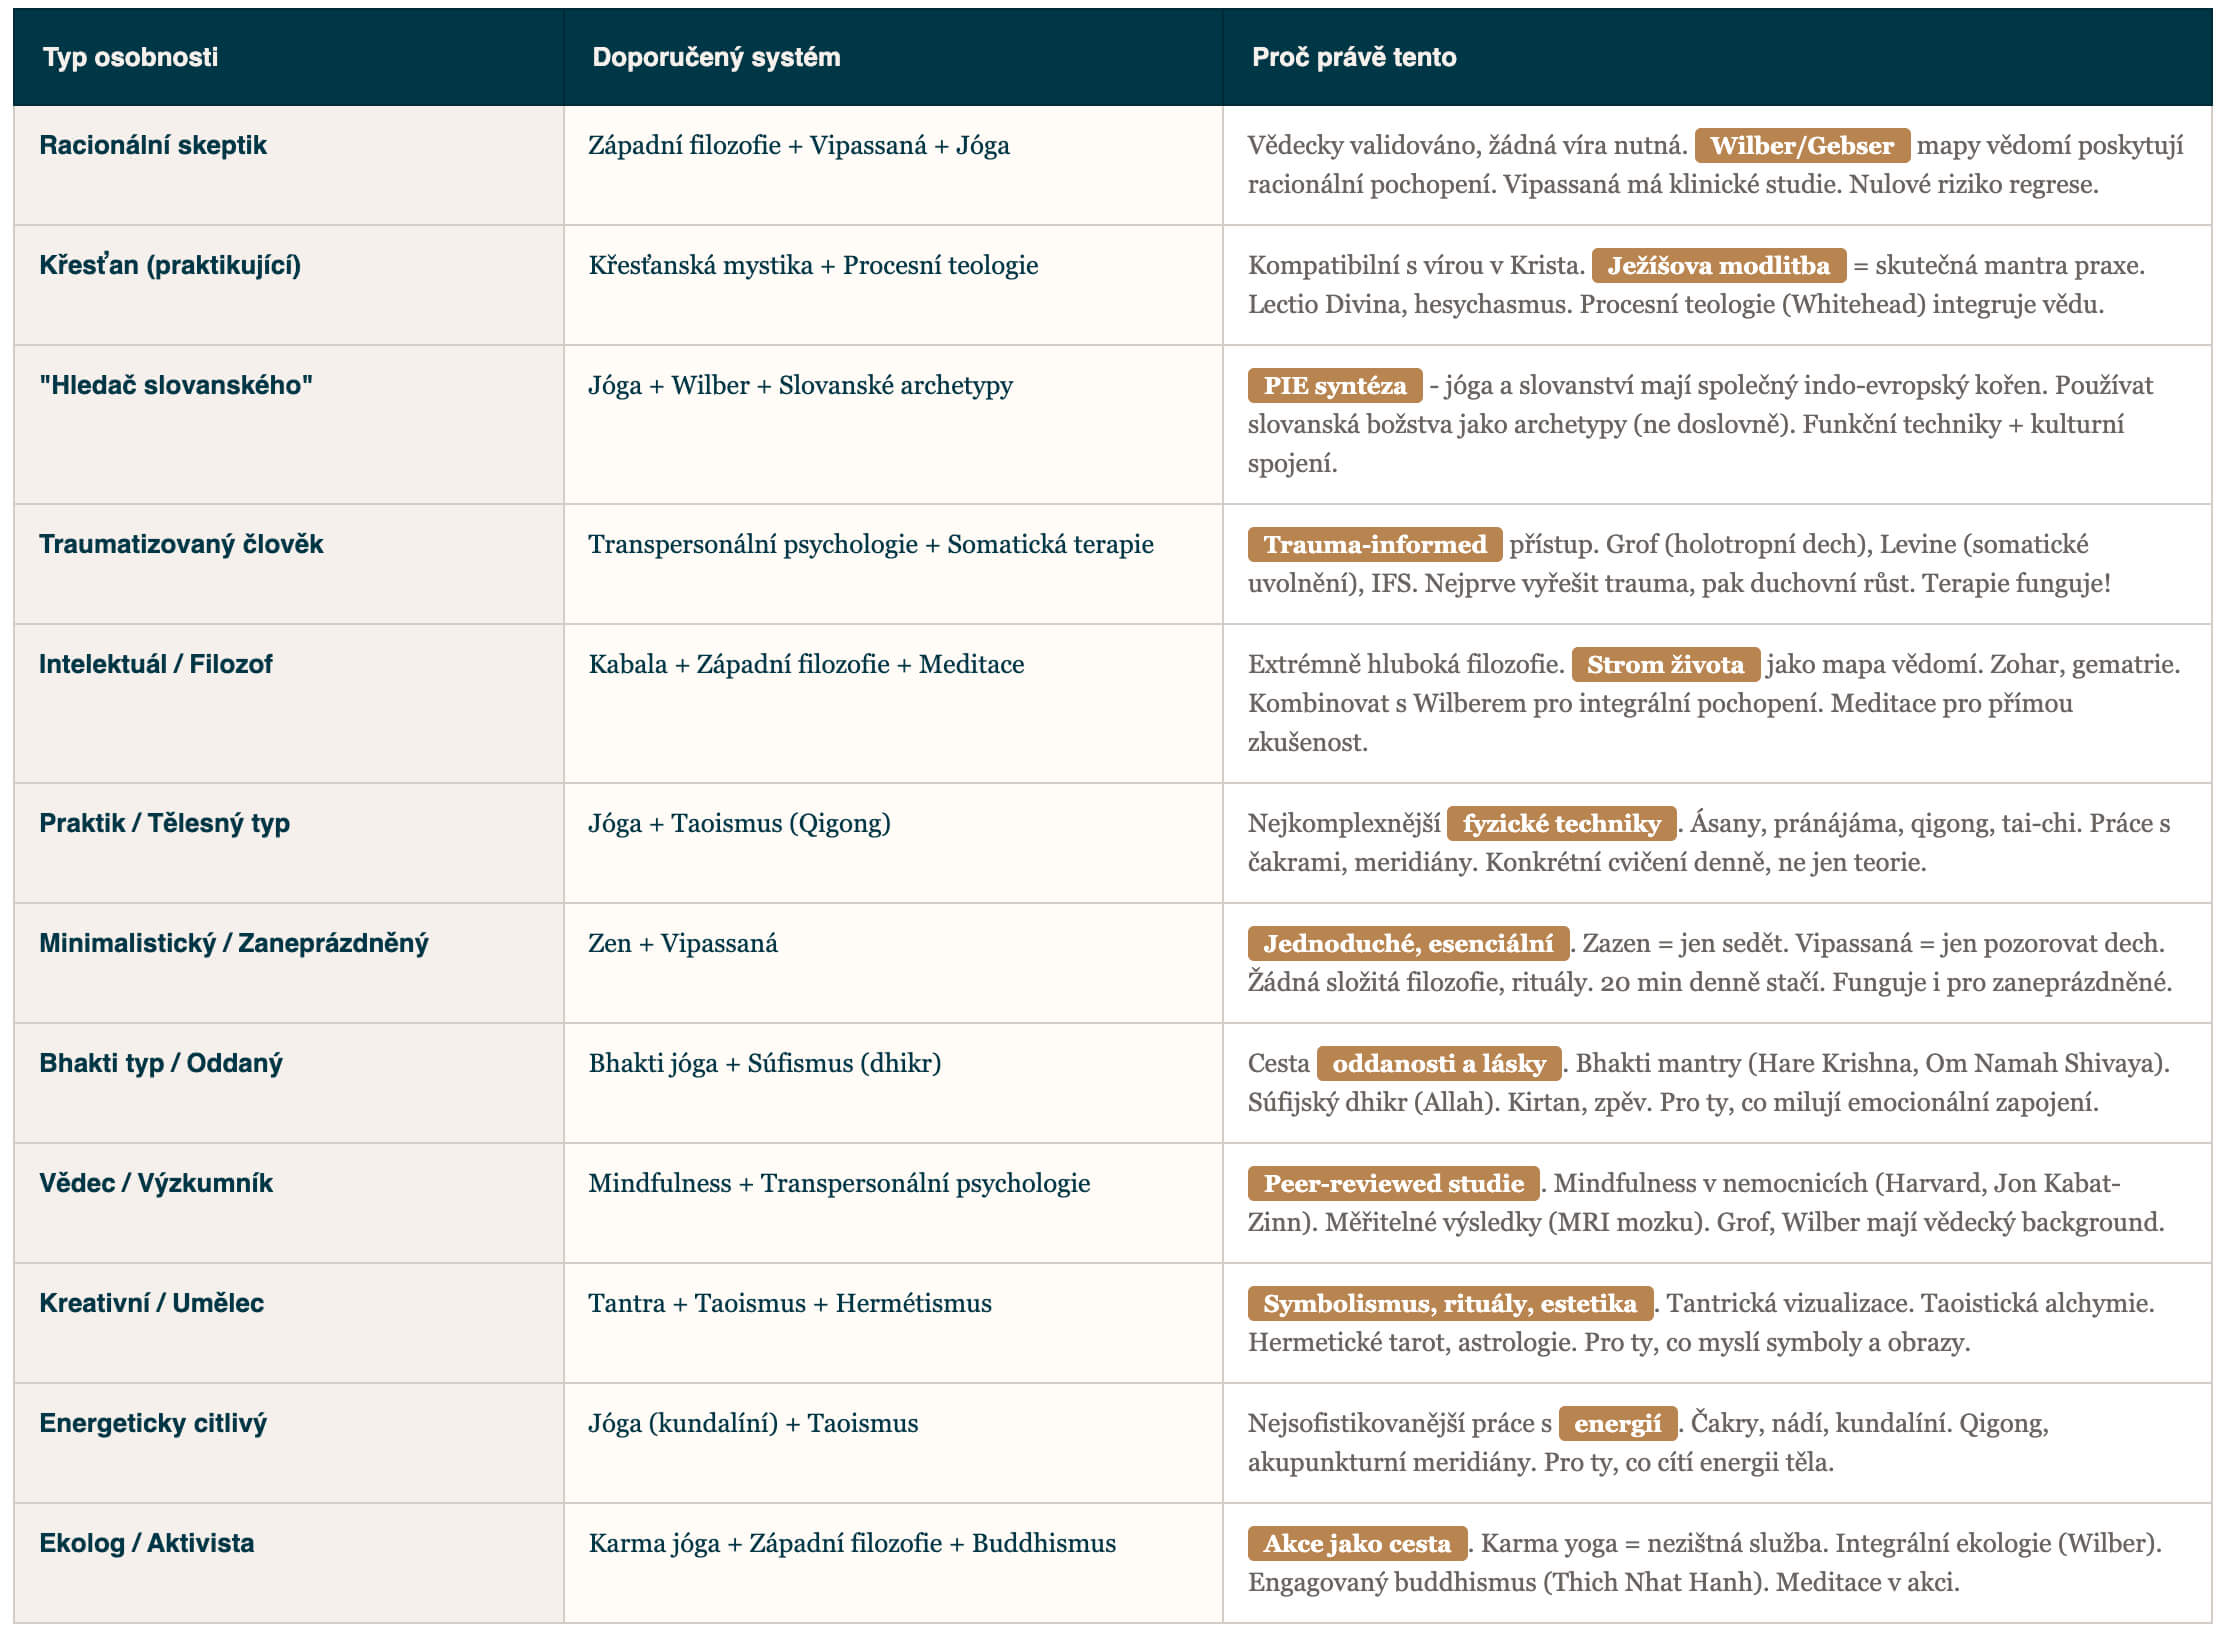Click the "Symbolismus, rituály, estetika" badge

pos(1449,1304)
